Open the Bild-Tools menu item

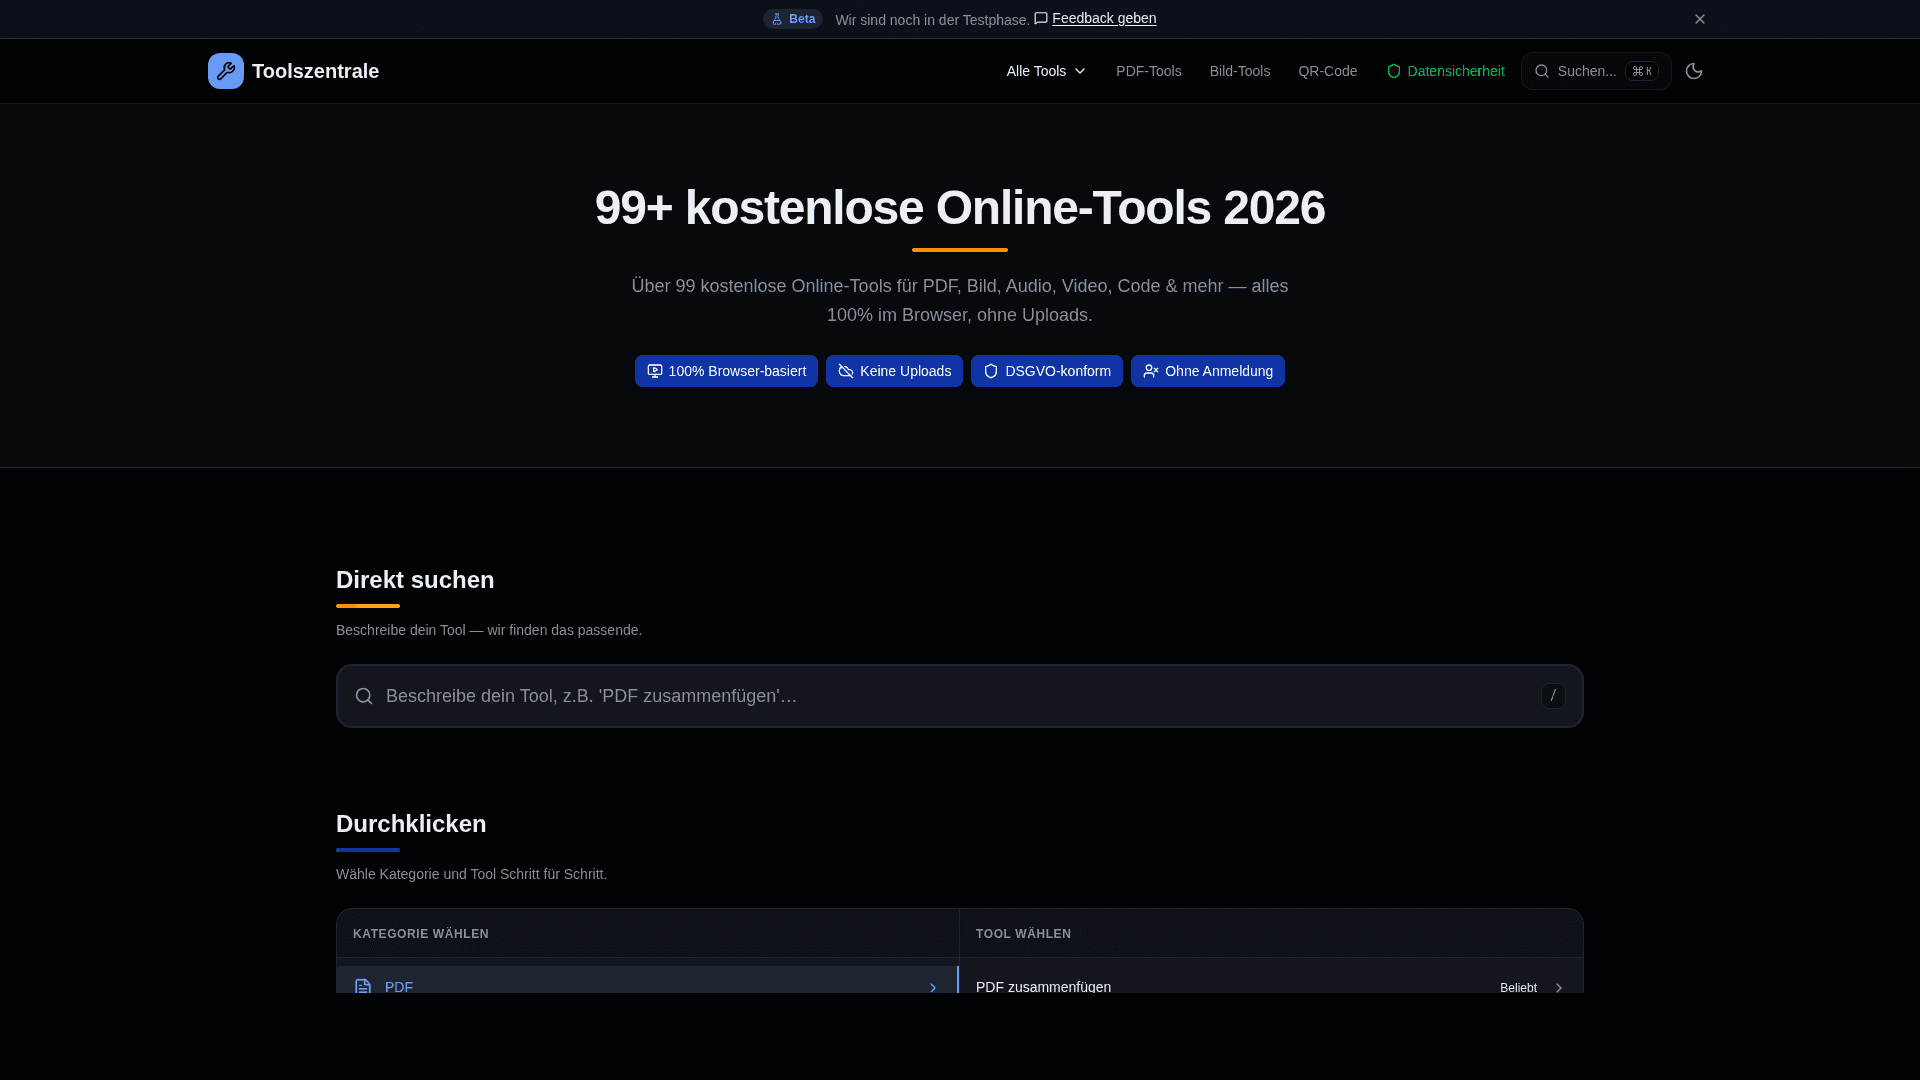1240,71
